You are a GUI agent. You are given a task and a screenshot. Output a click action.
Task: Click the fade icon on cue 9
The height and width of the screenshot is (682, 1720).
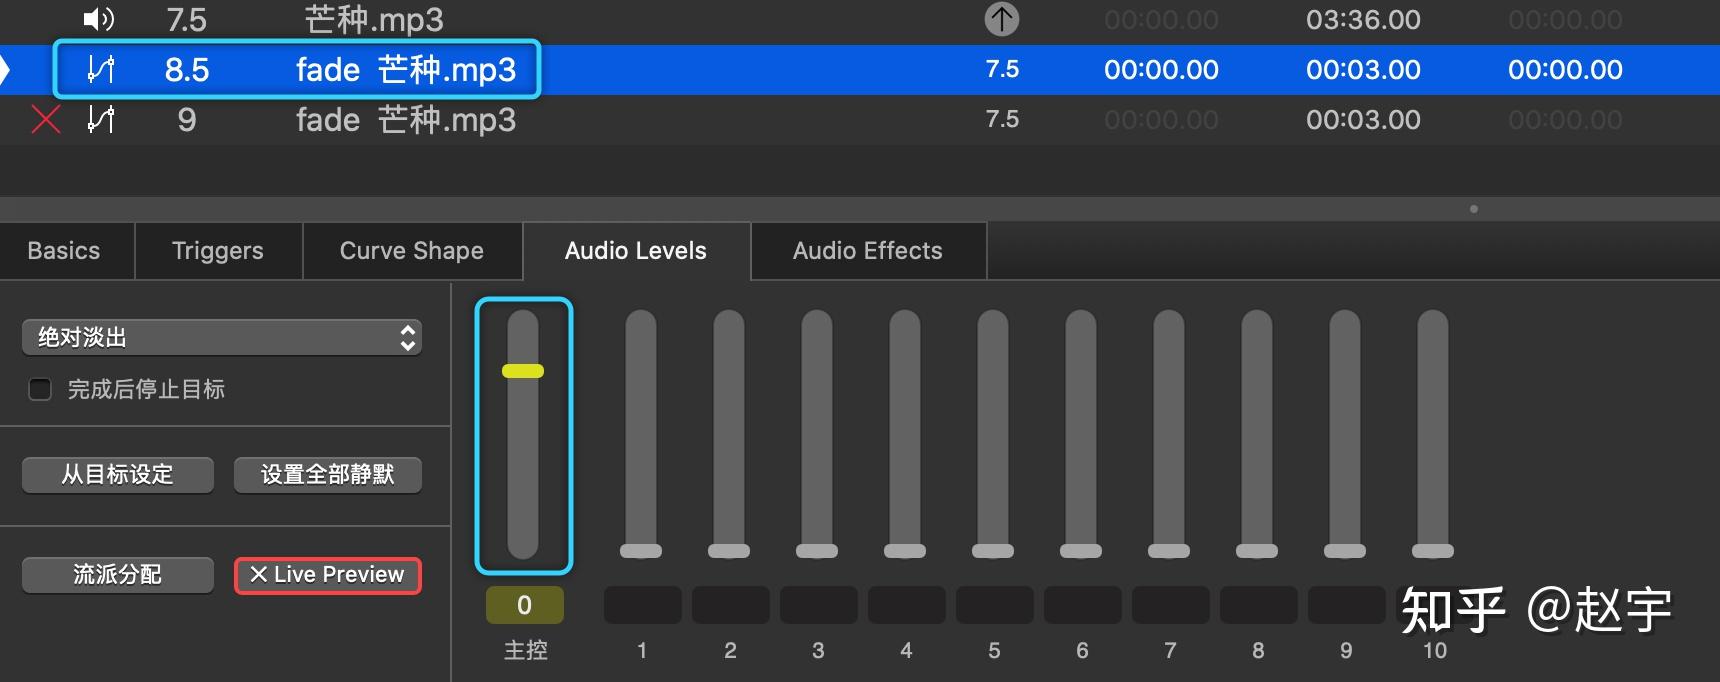(101, 119)
